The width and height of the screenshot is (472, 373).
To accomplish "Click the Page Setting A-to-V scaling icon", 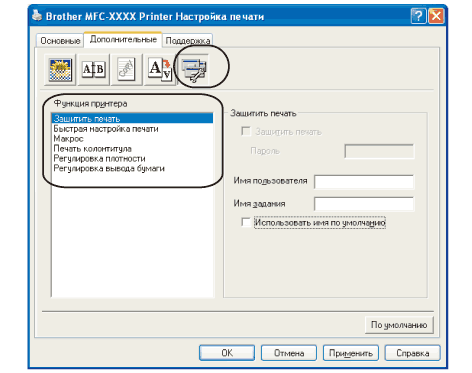I will coord(160,70).
